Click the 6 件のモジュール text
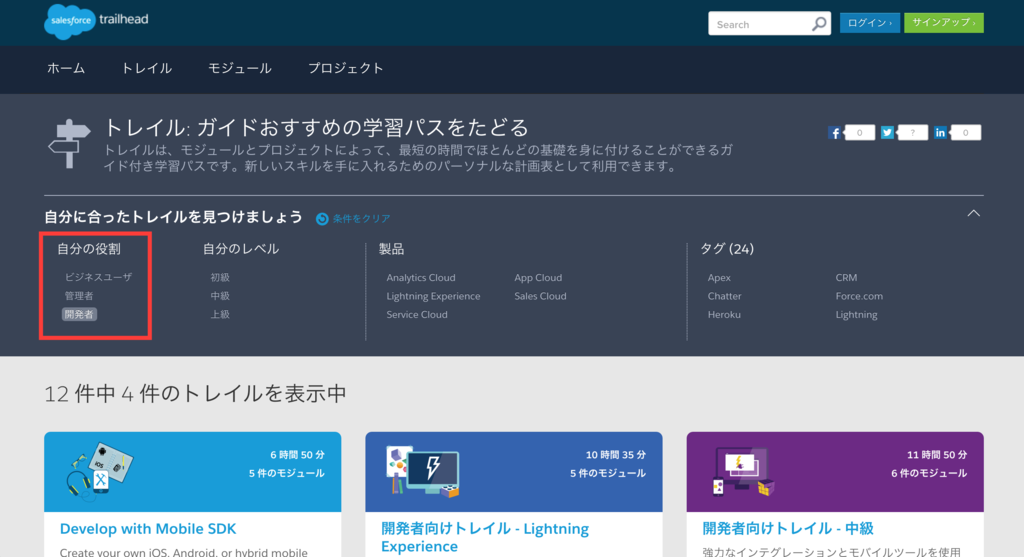Screen dimensions: 1024x557 click(x=929, y=473)
